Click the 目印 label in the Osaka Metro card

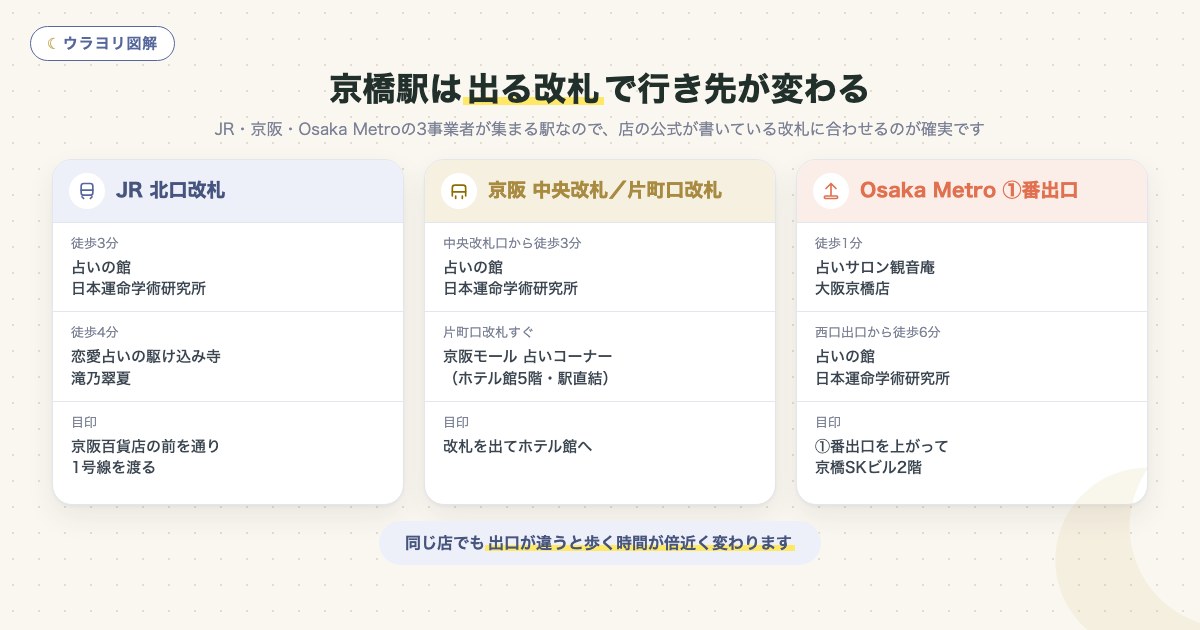828,422
